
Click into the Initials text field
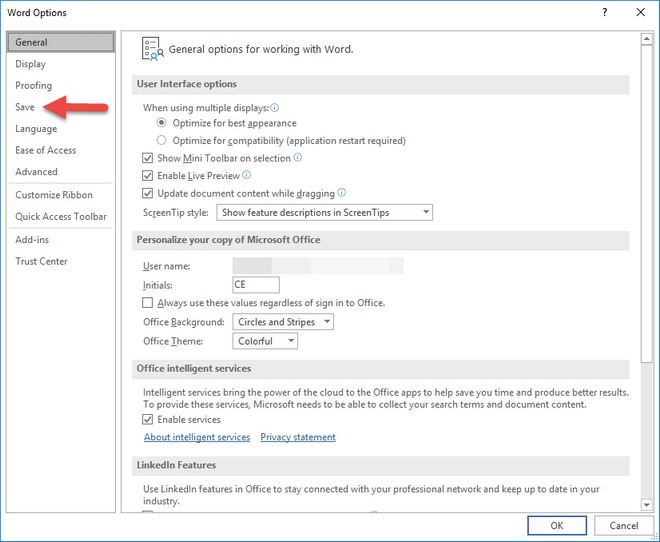coord(255,284)
